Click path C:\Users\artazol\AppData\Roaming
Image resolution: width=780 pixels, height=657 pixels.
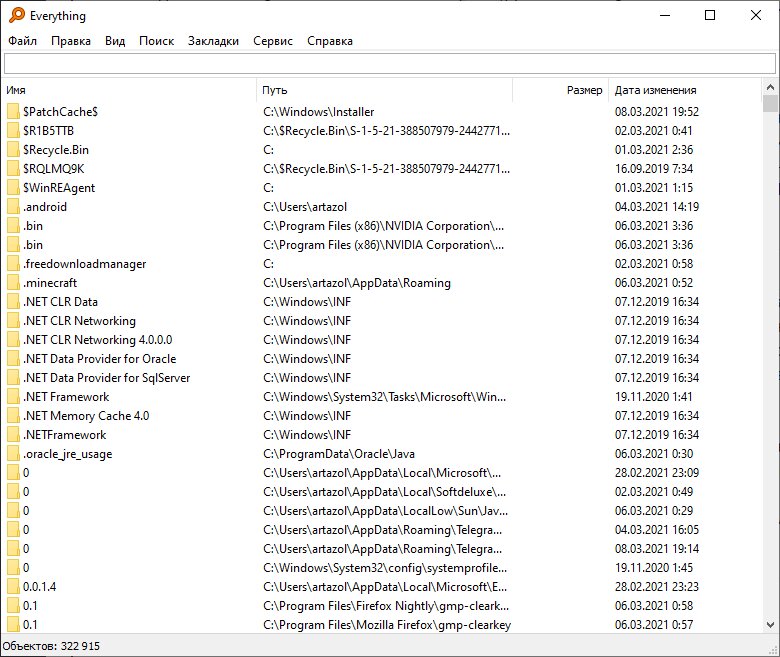coord(357,282)
